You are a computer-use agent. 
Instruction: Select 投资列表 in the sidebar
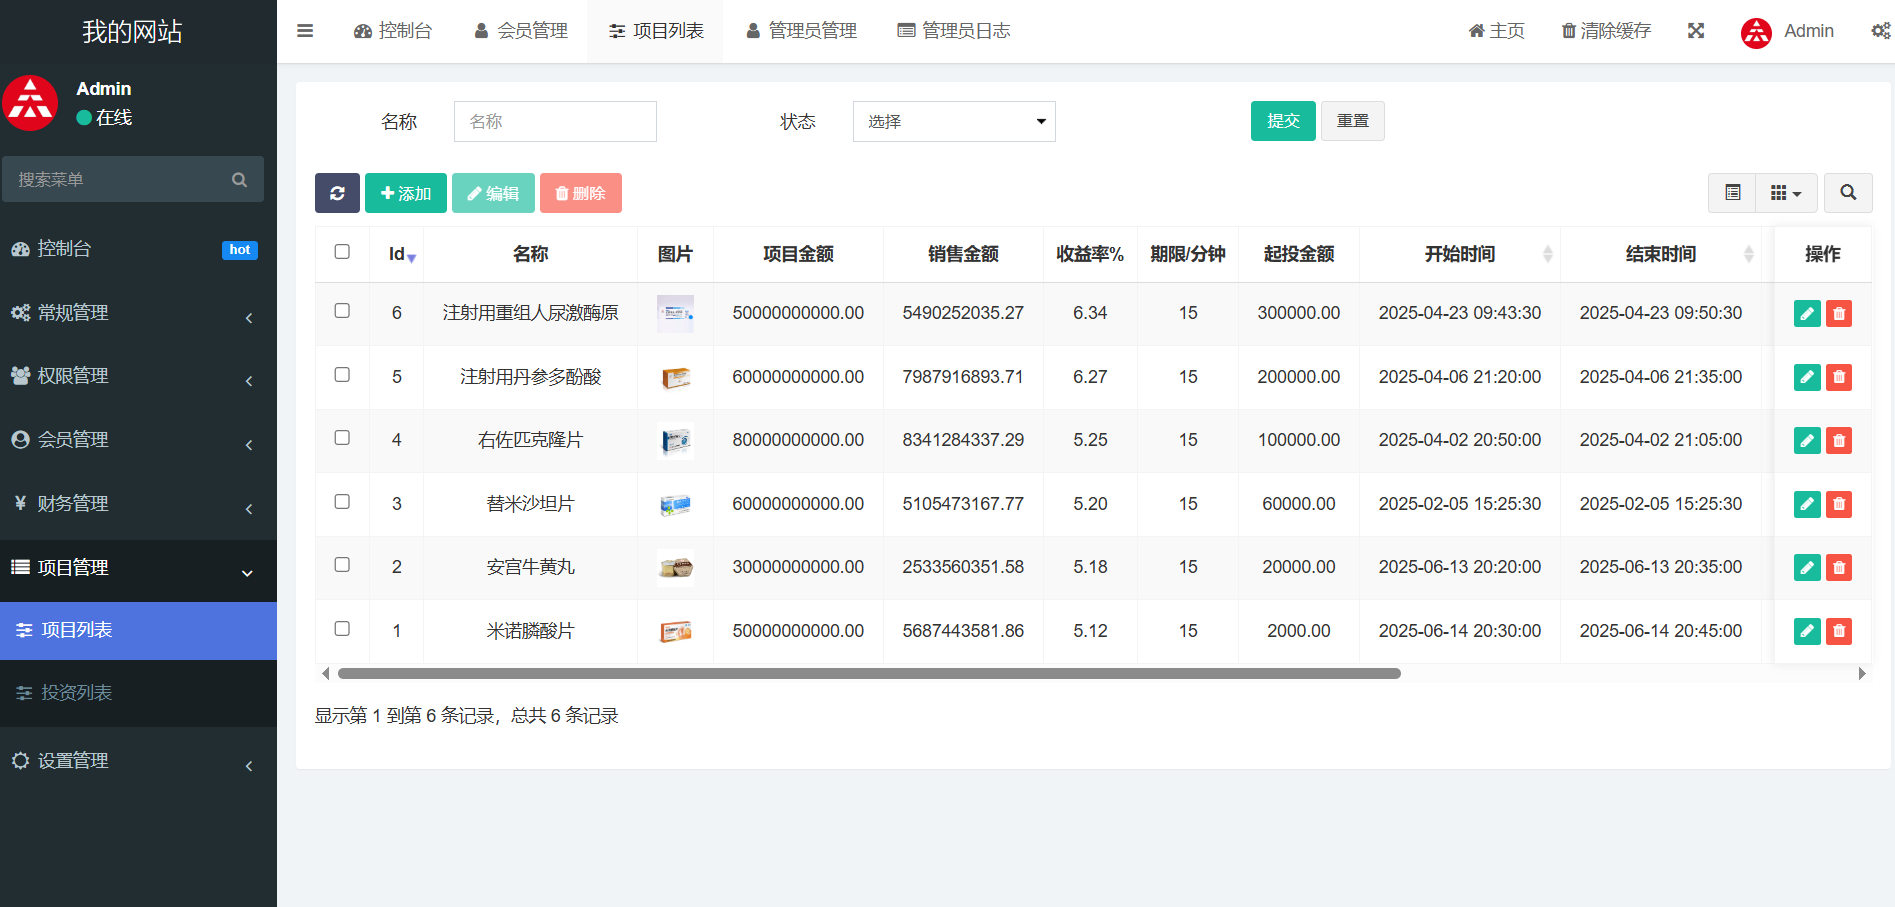[x=76, y=693]
